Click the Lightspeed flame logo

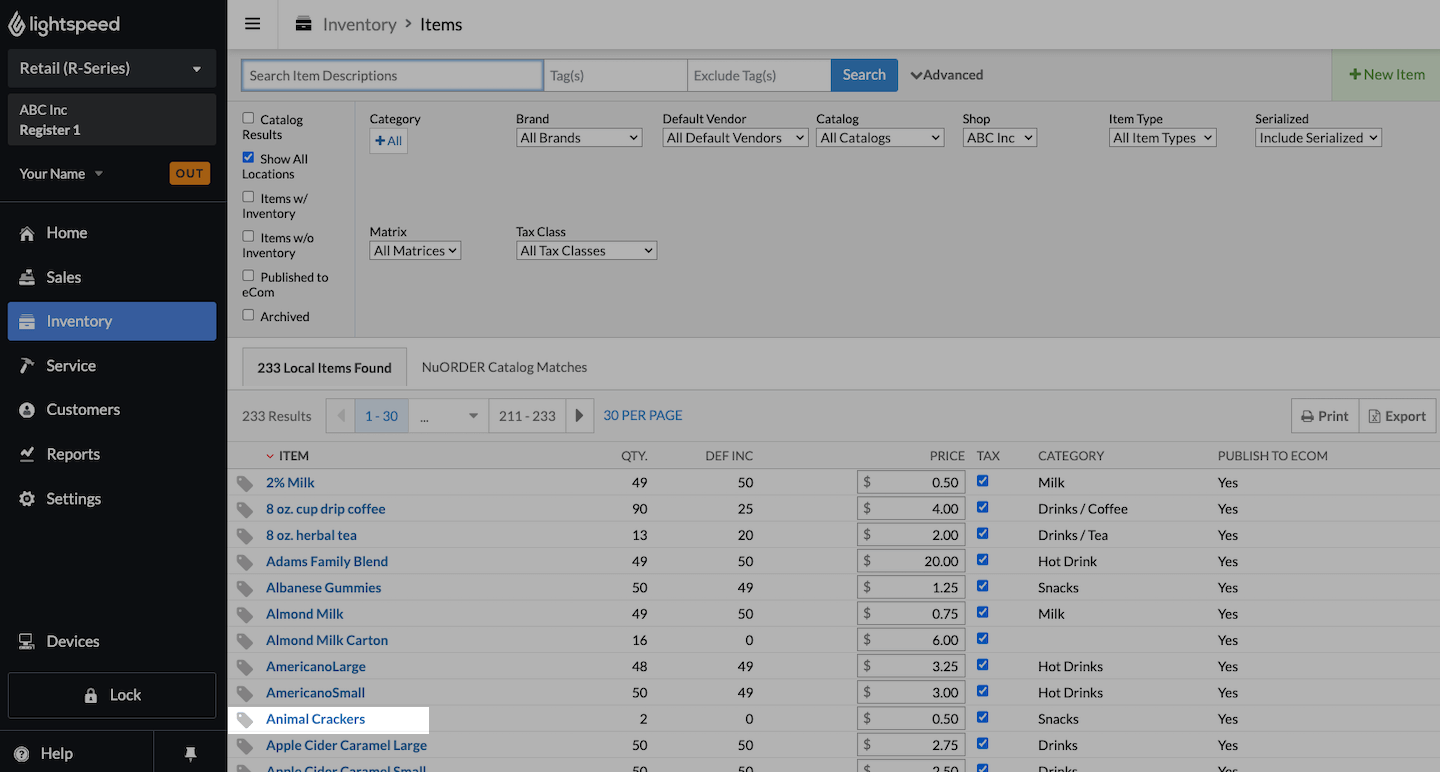tap(17, 24)
